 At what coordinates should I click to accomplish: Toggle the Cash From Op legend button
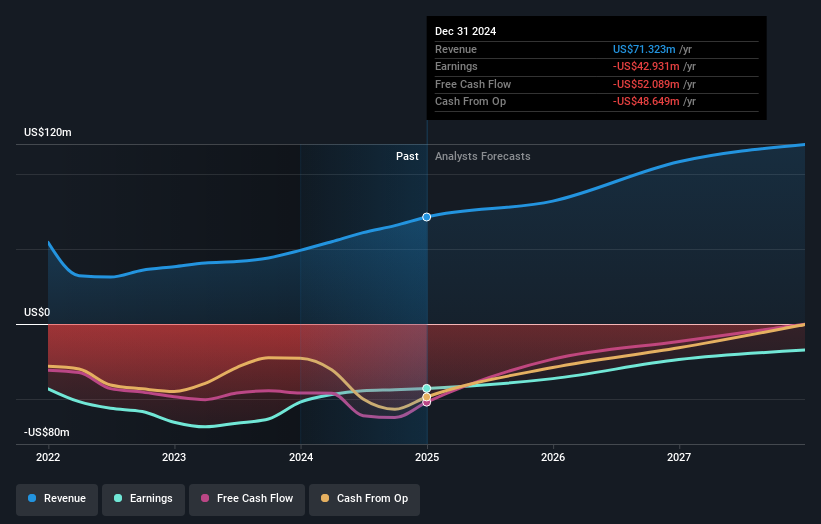point(364,499)
